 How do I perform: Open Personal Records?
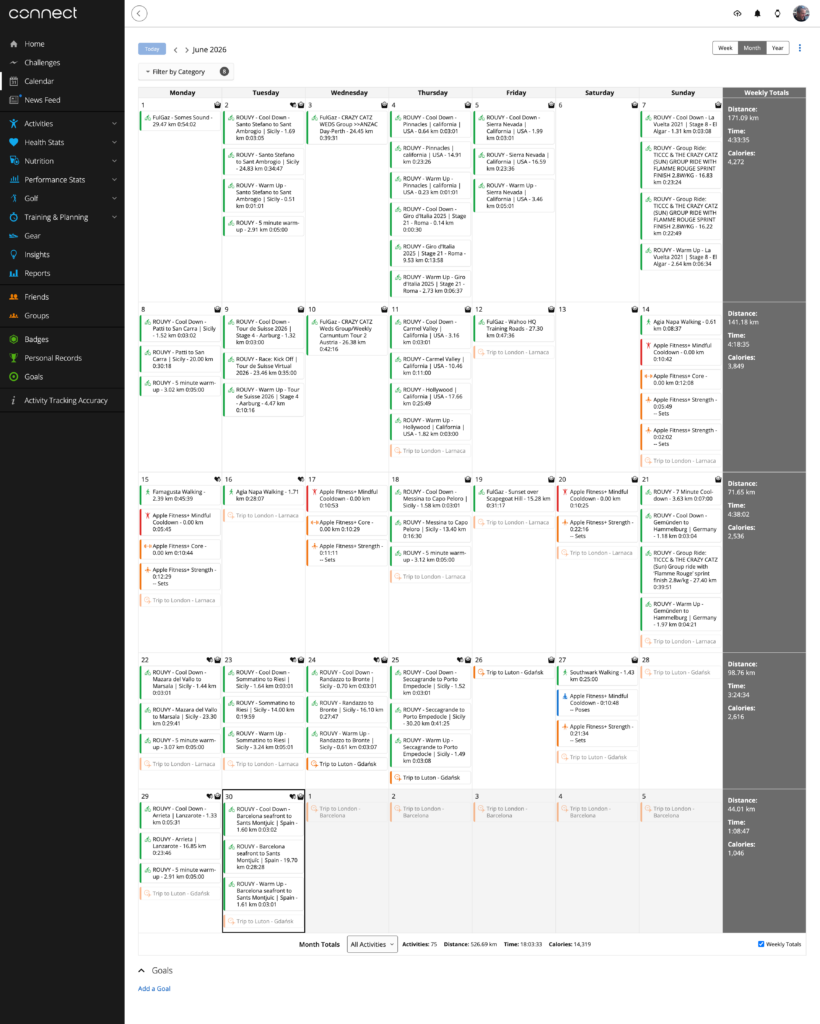point(52,358)
